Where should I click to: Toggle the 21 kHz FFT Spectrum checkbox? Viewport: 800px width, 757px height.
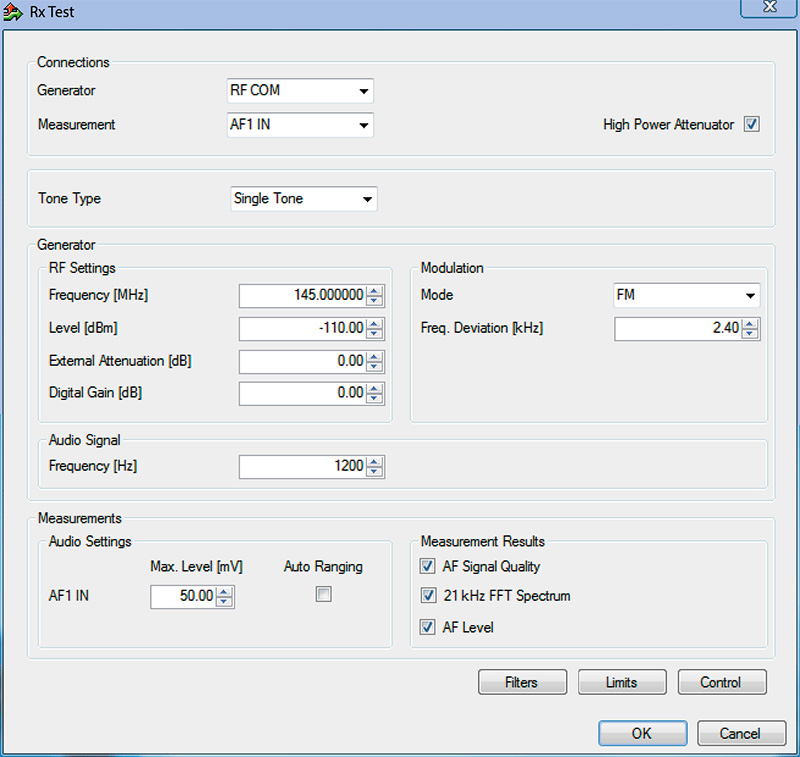428,597
